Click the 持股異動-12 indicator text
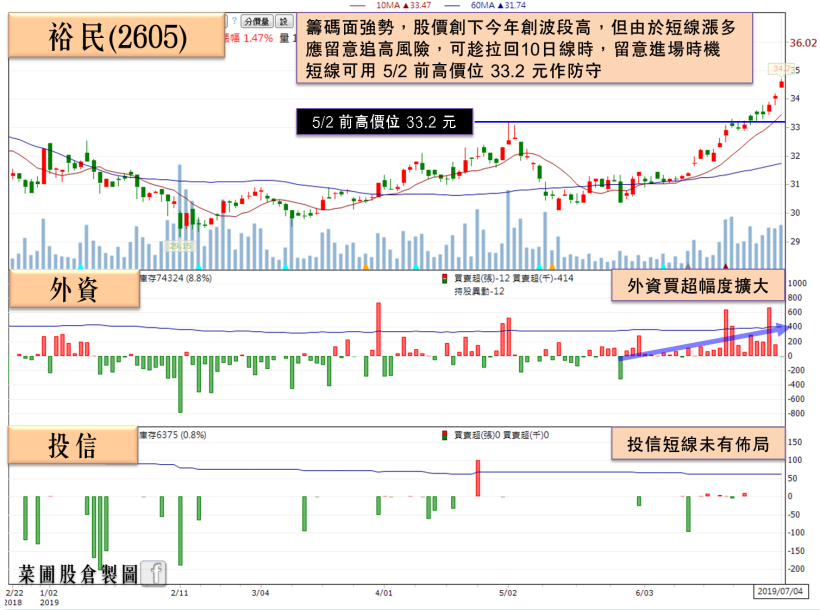Viewport: 820px width, 610px height. coord(479,291)
